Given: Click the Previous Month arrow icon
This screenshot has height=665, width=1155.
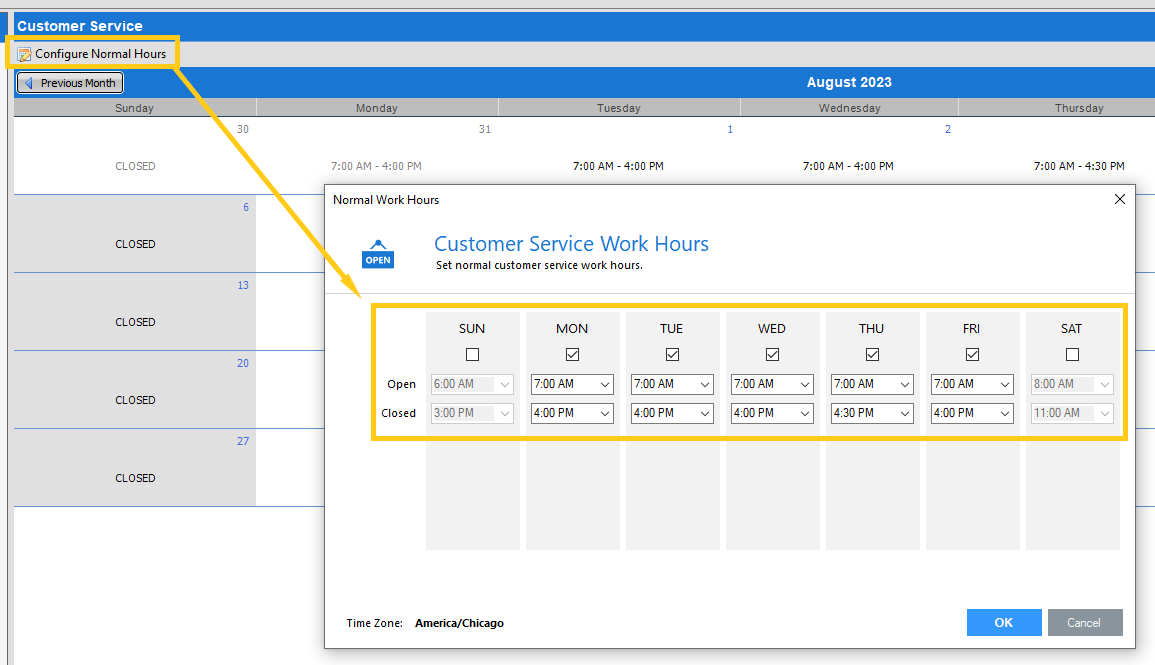Looking at the screenshot, I should tap(29, 83).
